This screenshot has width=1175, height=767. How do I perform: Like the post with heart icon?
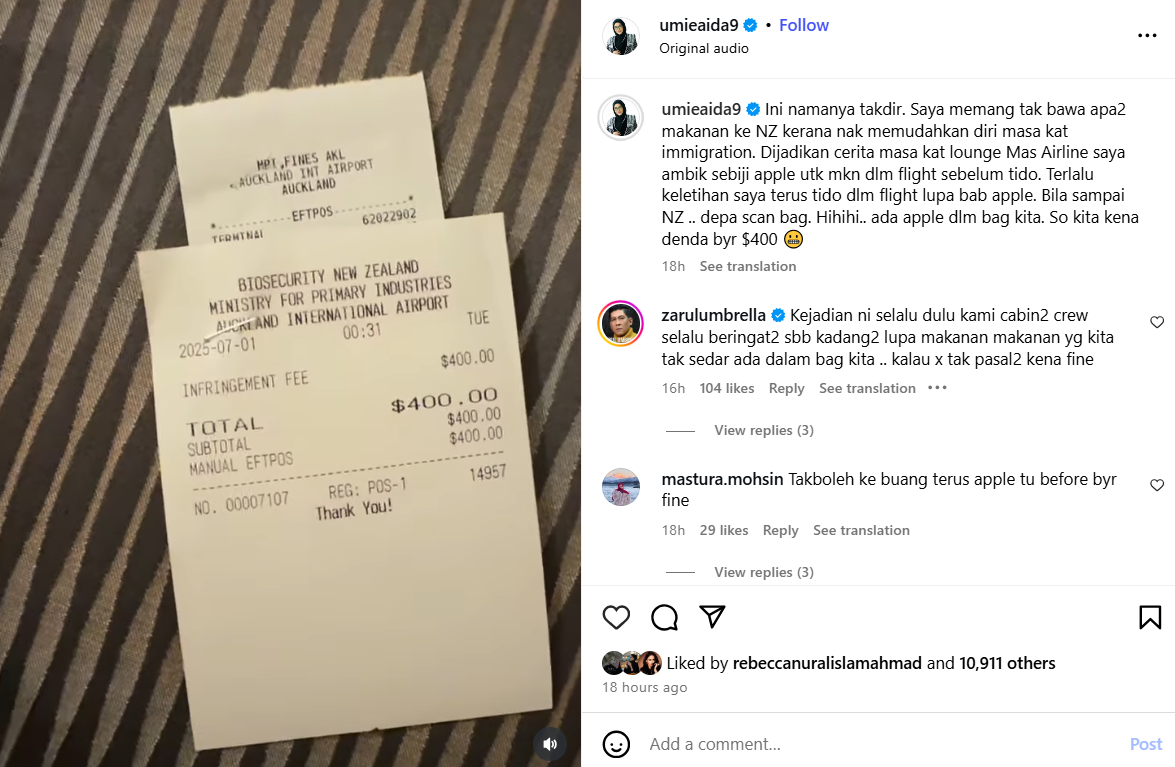(x=616, y=617)
